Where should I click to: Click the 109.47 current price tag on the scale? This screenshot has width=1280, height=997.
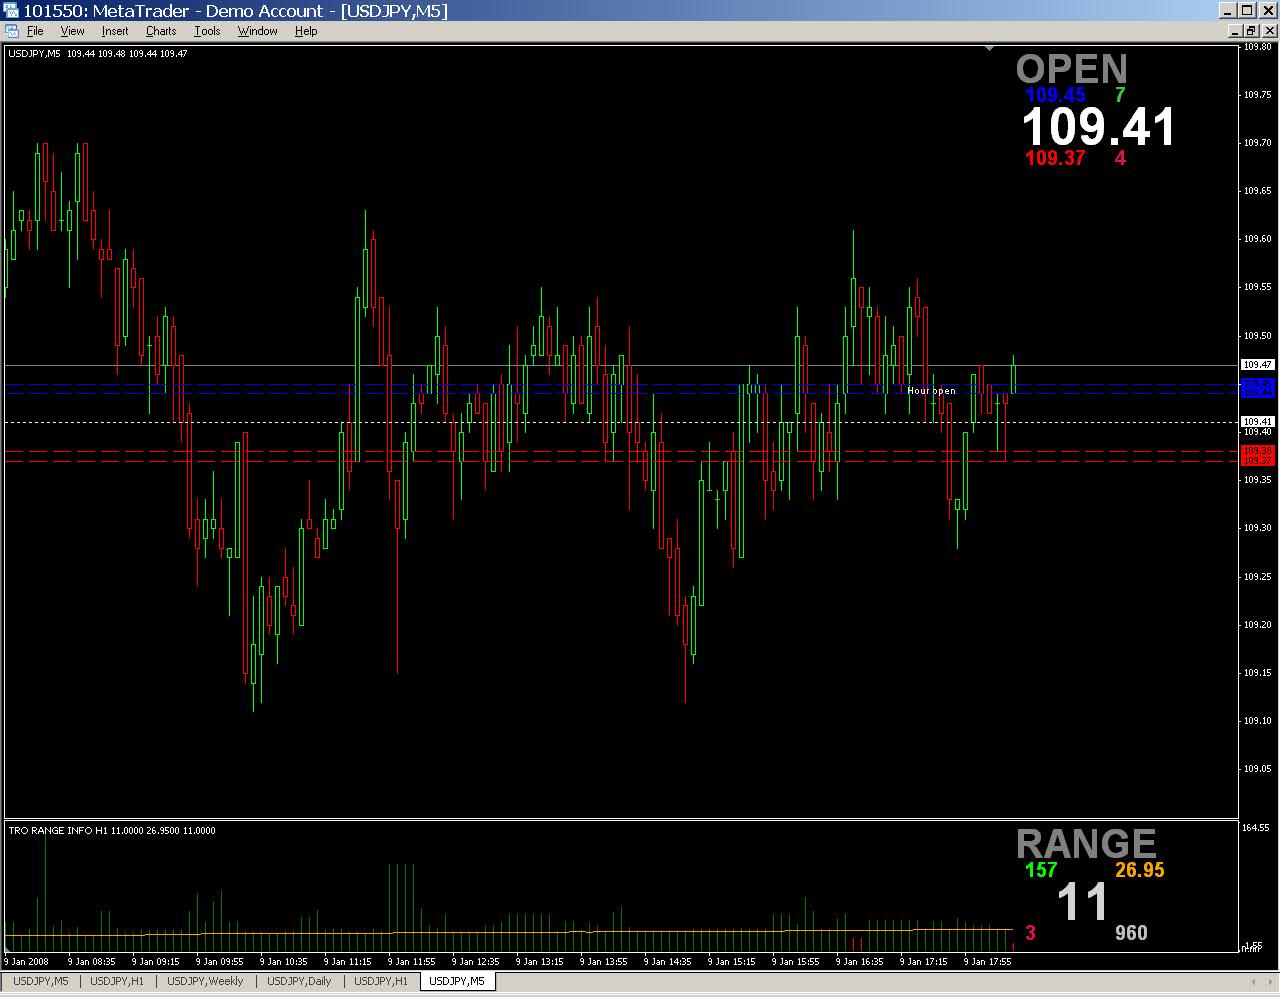click(1258, 365)
